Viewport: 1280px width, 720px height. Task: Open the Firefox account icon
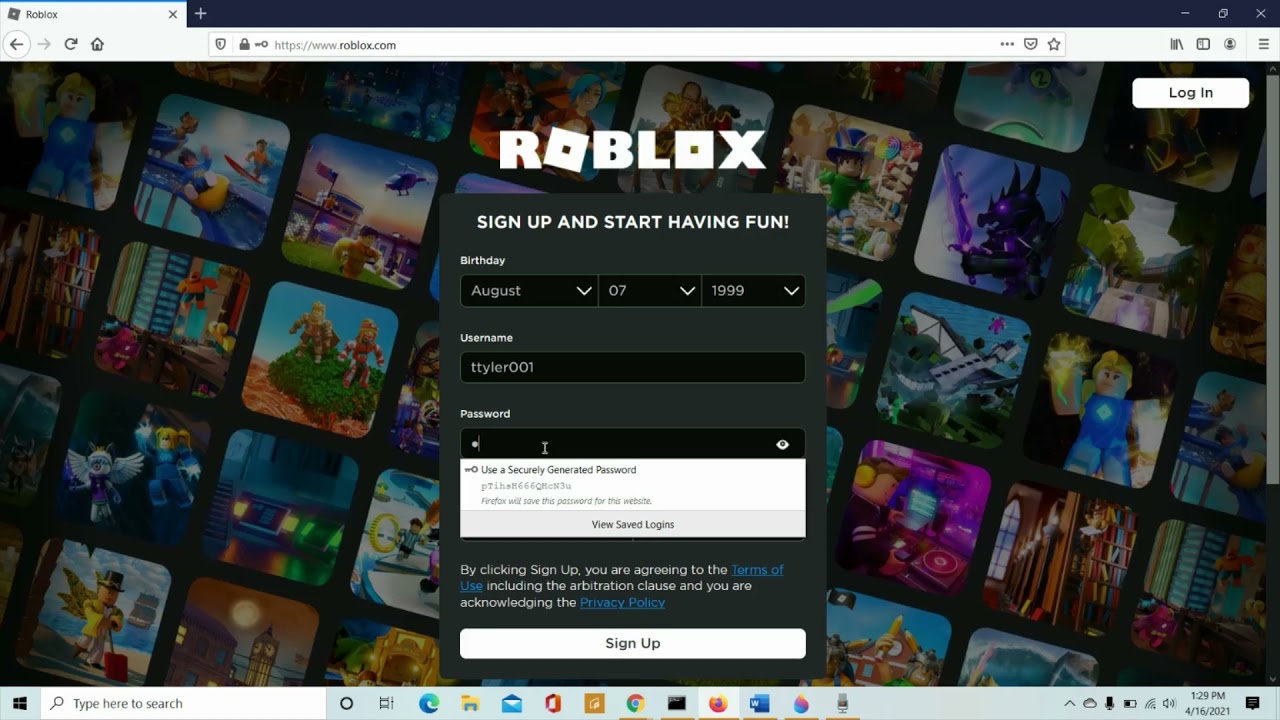pos(1230,44)
